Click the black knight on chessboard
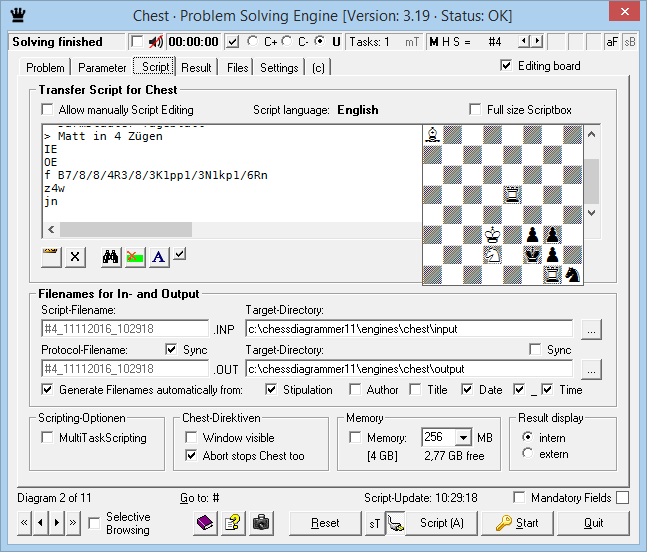Viewport: 647px width, 552px height. [x=572, y=274]
